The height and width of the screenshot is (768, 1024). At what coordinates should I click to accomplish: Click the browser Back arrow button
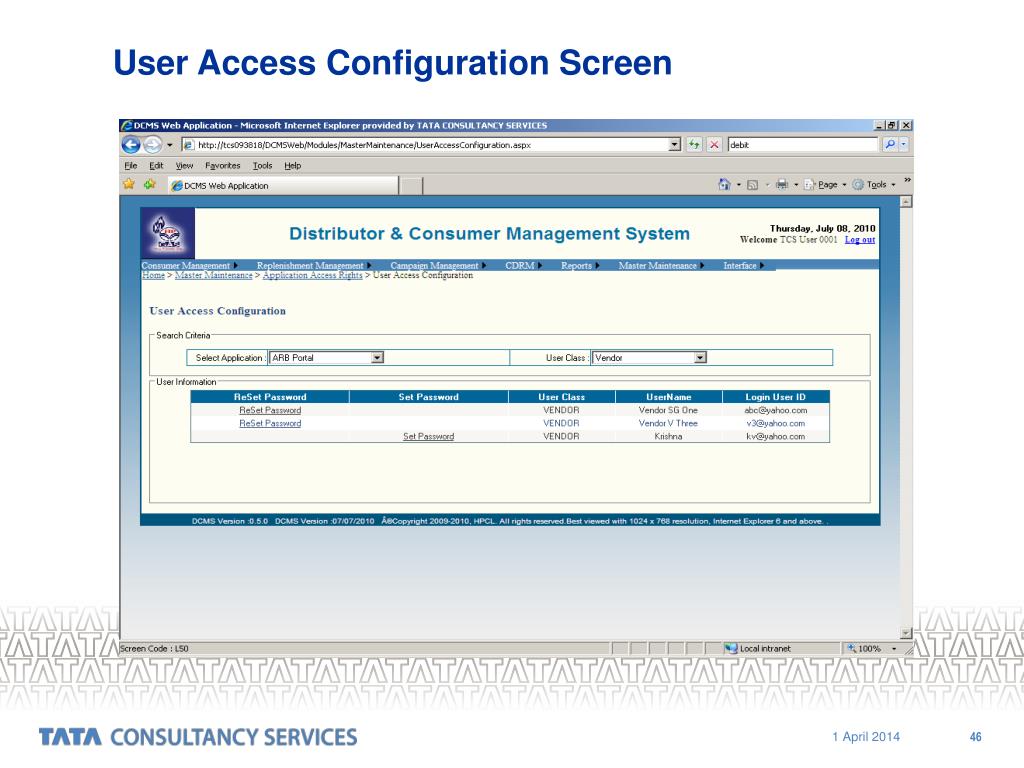(x=131, y=145)
